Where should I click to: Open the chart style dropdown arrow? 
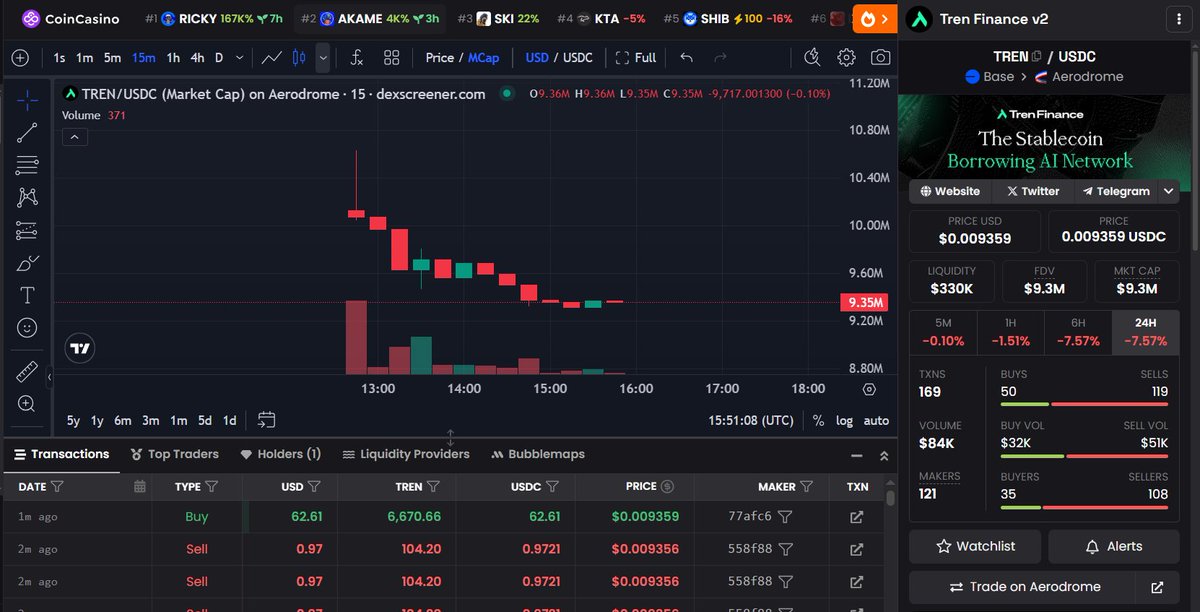coord(323,58)
